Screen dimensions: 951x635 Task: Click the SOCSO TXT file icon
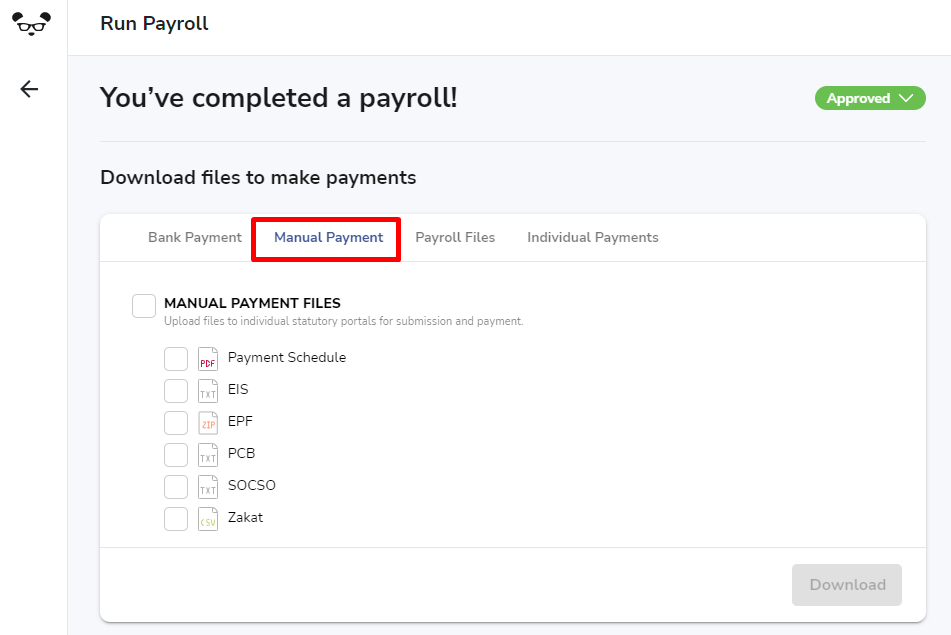pos(207,487)
